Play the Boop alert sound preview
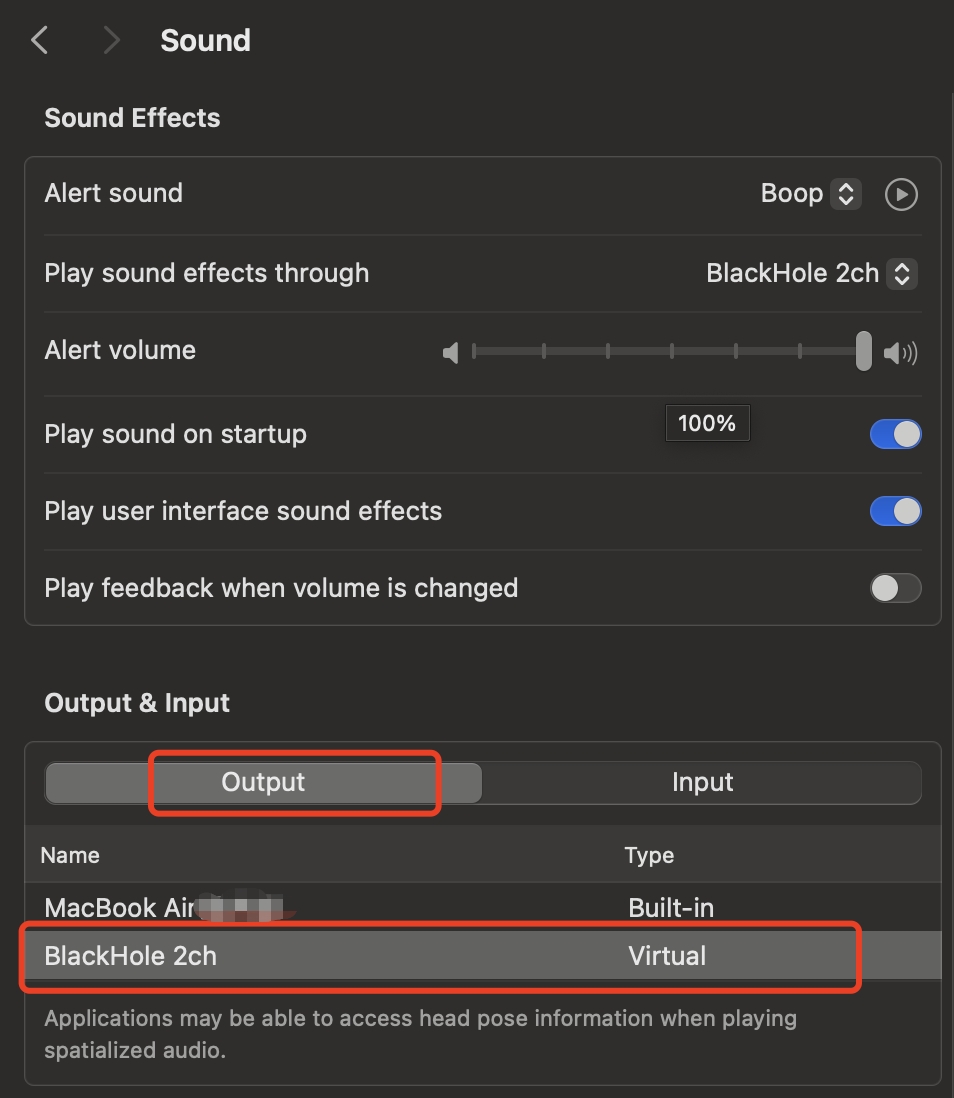This screenshot has height=1098, width=954. pos(901,194)
